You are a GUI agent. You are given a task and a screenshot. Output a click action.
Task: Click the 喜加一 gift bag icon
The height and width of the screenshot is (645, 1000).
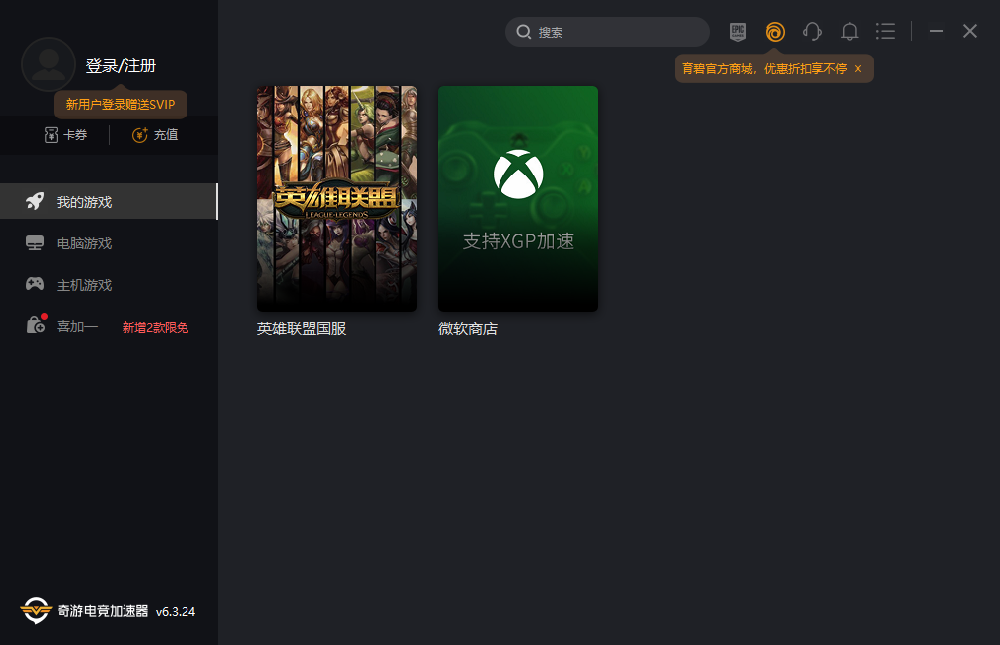[x=36, y=325]
